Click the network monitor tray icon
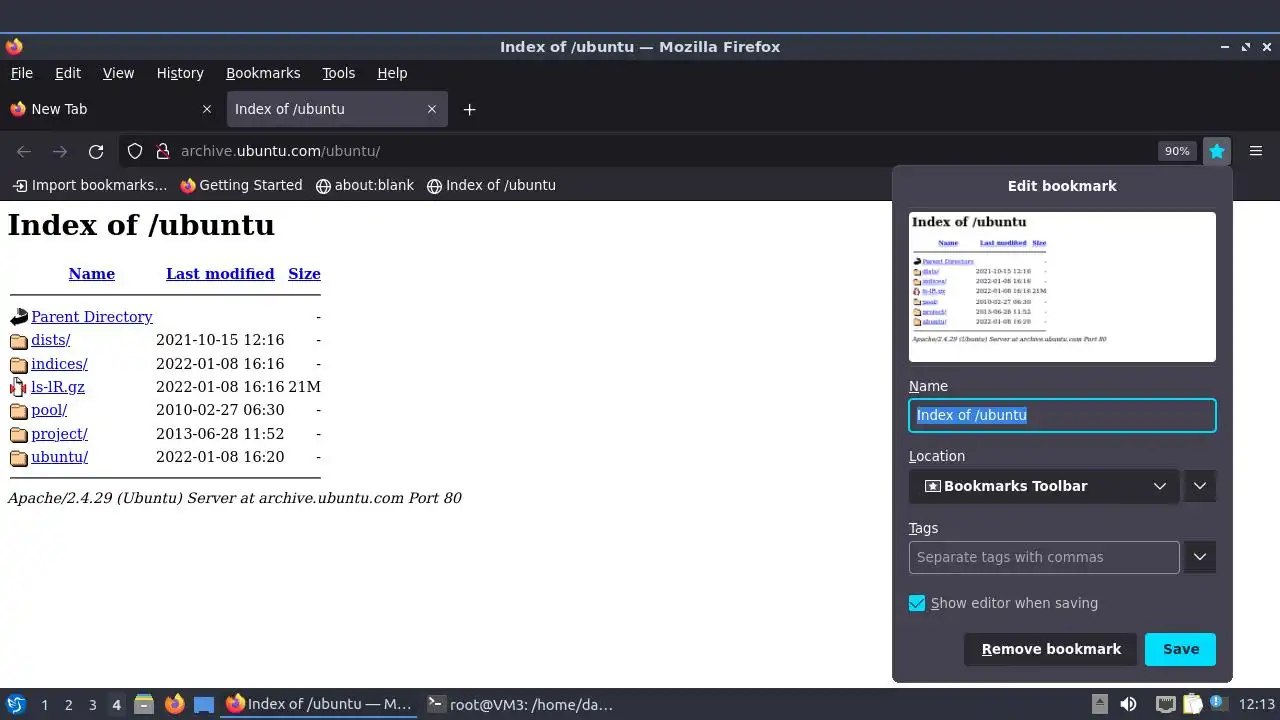Viewport: 1280px width, 720px height. 1165,704
